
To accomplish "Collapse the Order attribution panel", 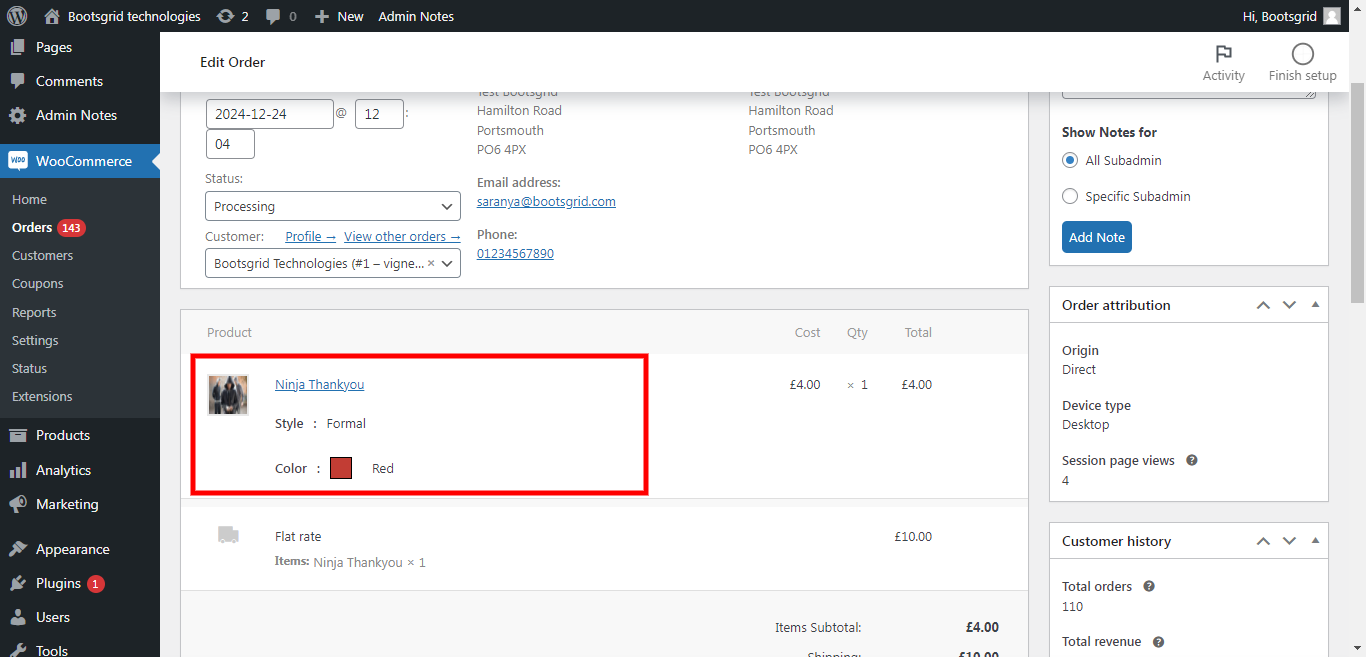I will [1315, 305].
